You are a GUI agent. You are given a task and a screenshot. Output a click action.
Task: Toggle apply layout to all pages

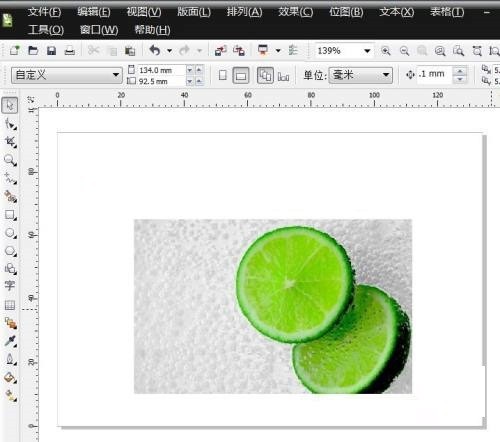click(x=265, y=75)
